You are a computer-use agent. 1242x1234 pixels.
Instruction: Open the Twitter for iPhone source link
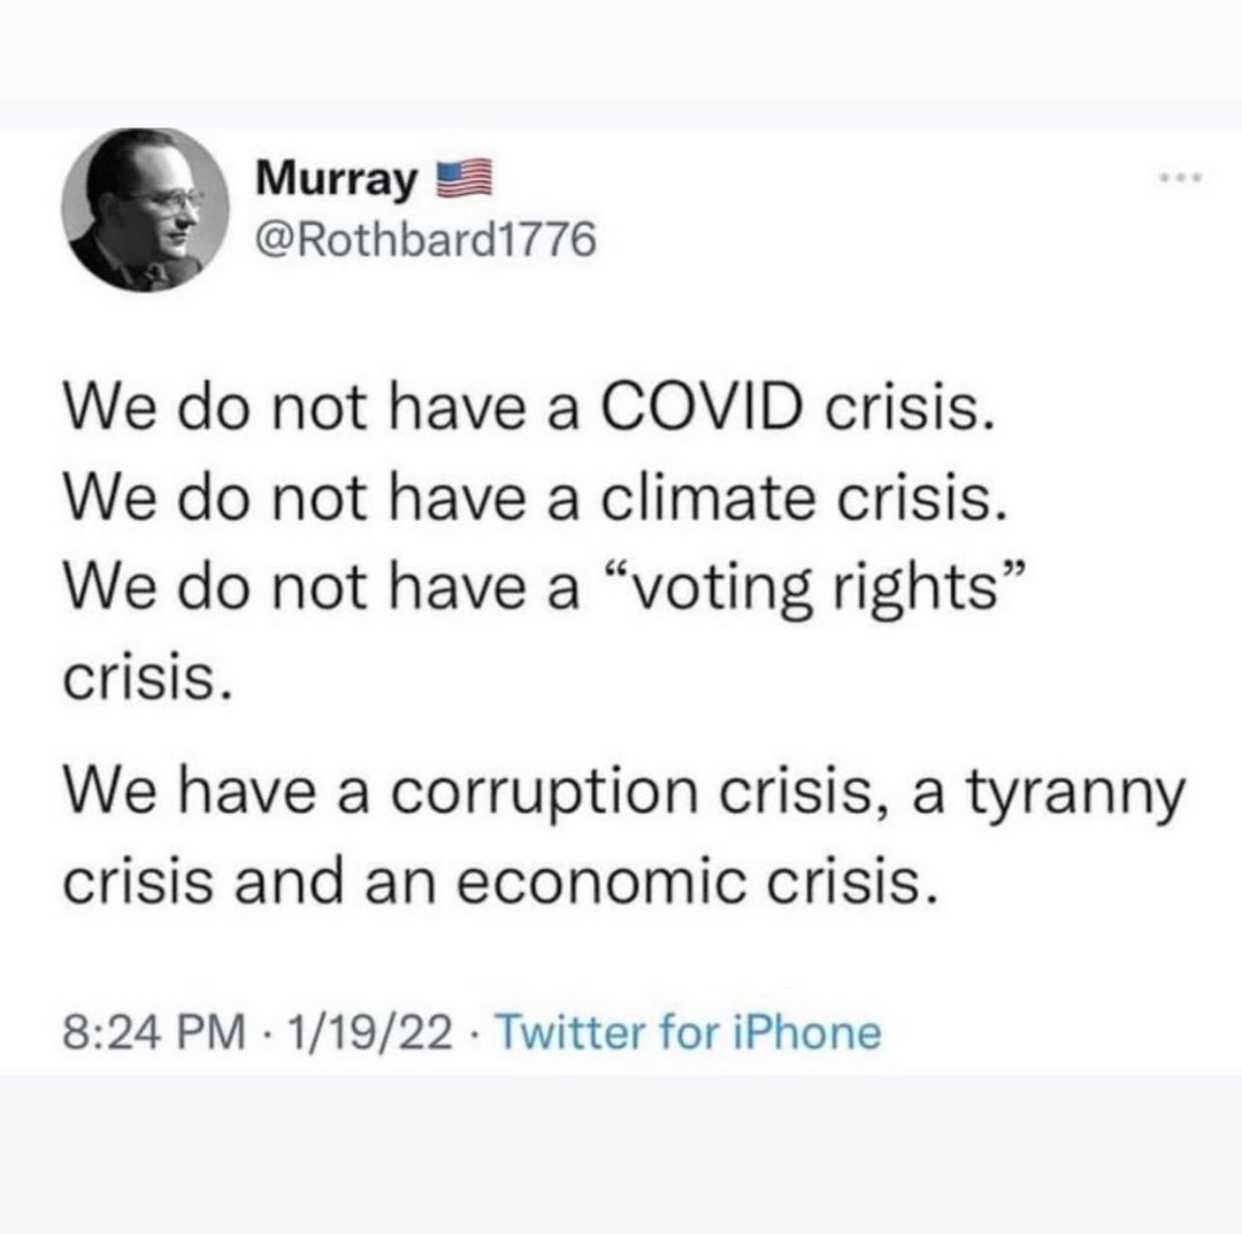[688, 1032]
